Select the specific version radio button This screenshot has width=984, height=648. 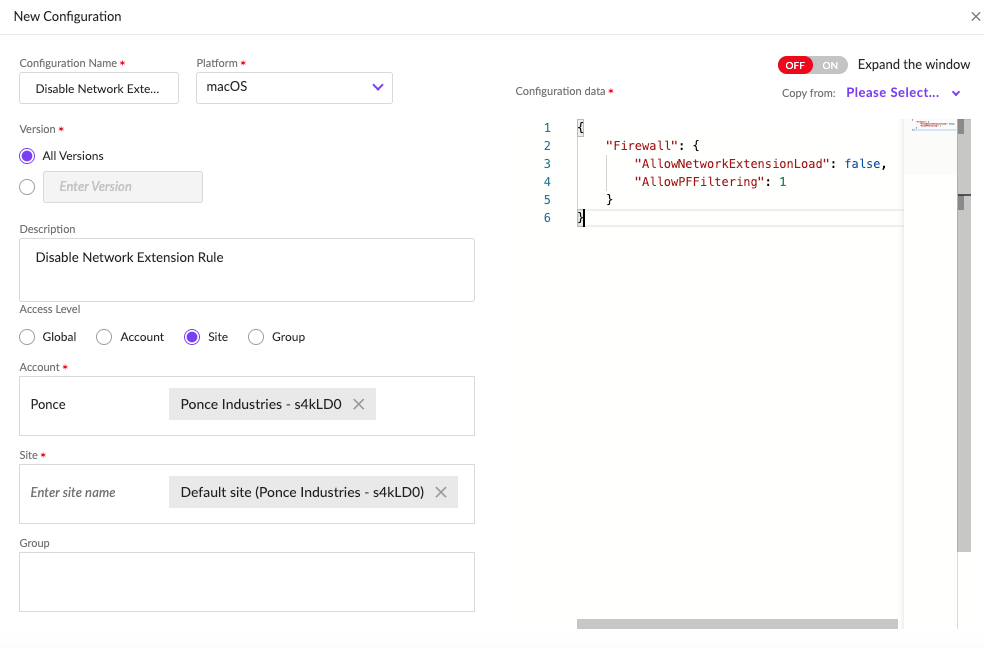coord(27,187)
